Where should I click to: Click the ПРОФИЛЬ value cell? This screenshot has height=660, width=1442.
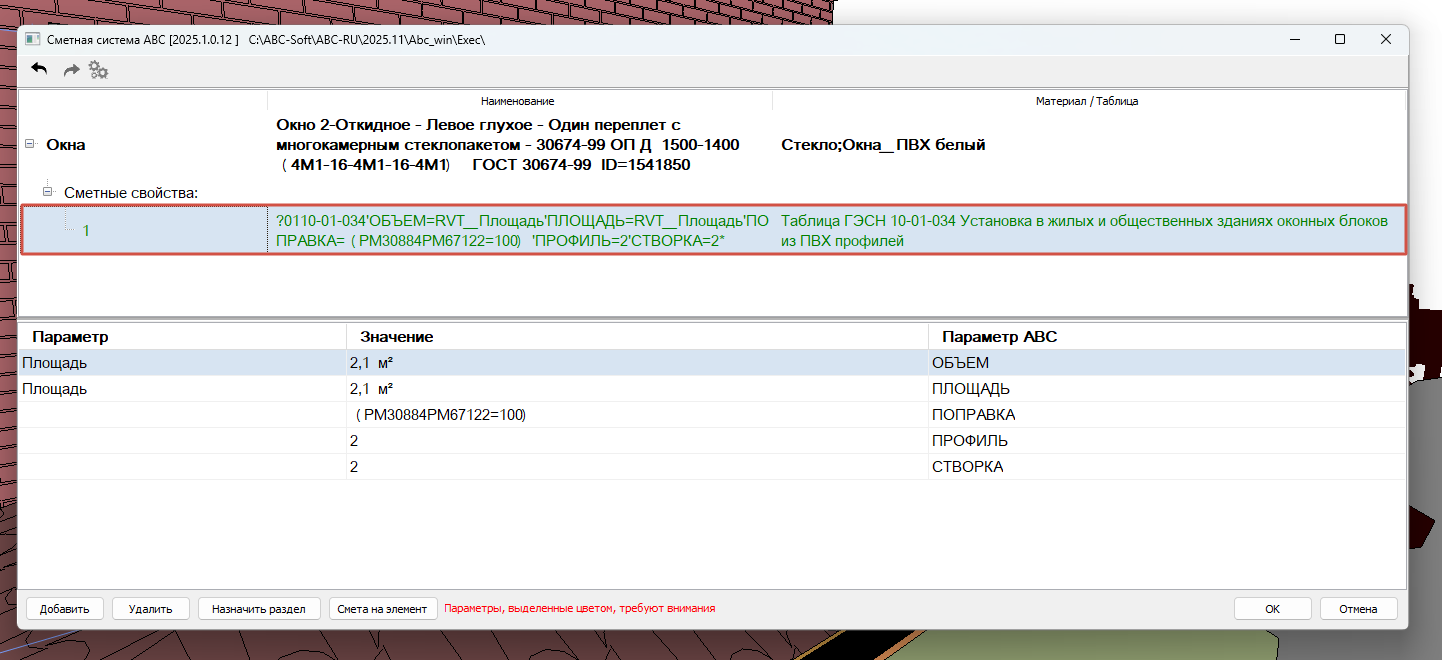pos(637,441)
